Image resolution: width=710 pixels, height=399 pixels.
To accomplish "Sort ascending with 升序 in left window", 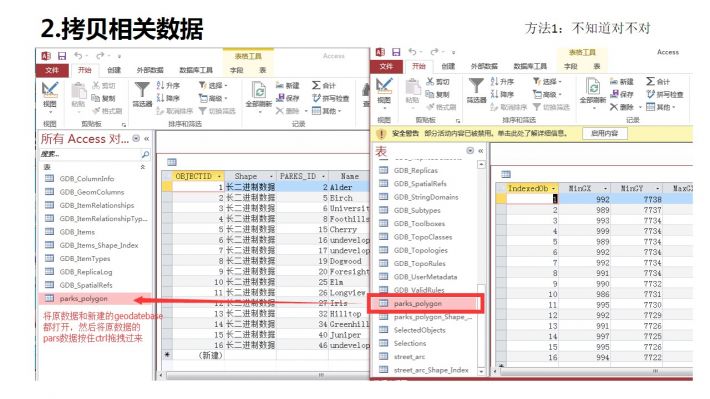I will [x=168, y=85].
